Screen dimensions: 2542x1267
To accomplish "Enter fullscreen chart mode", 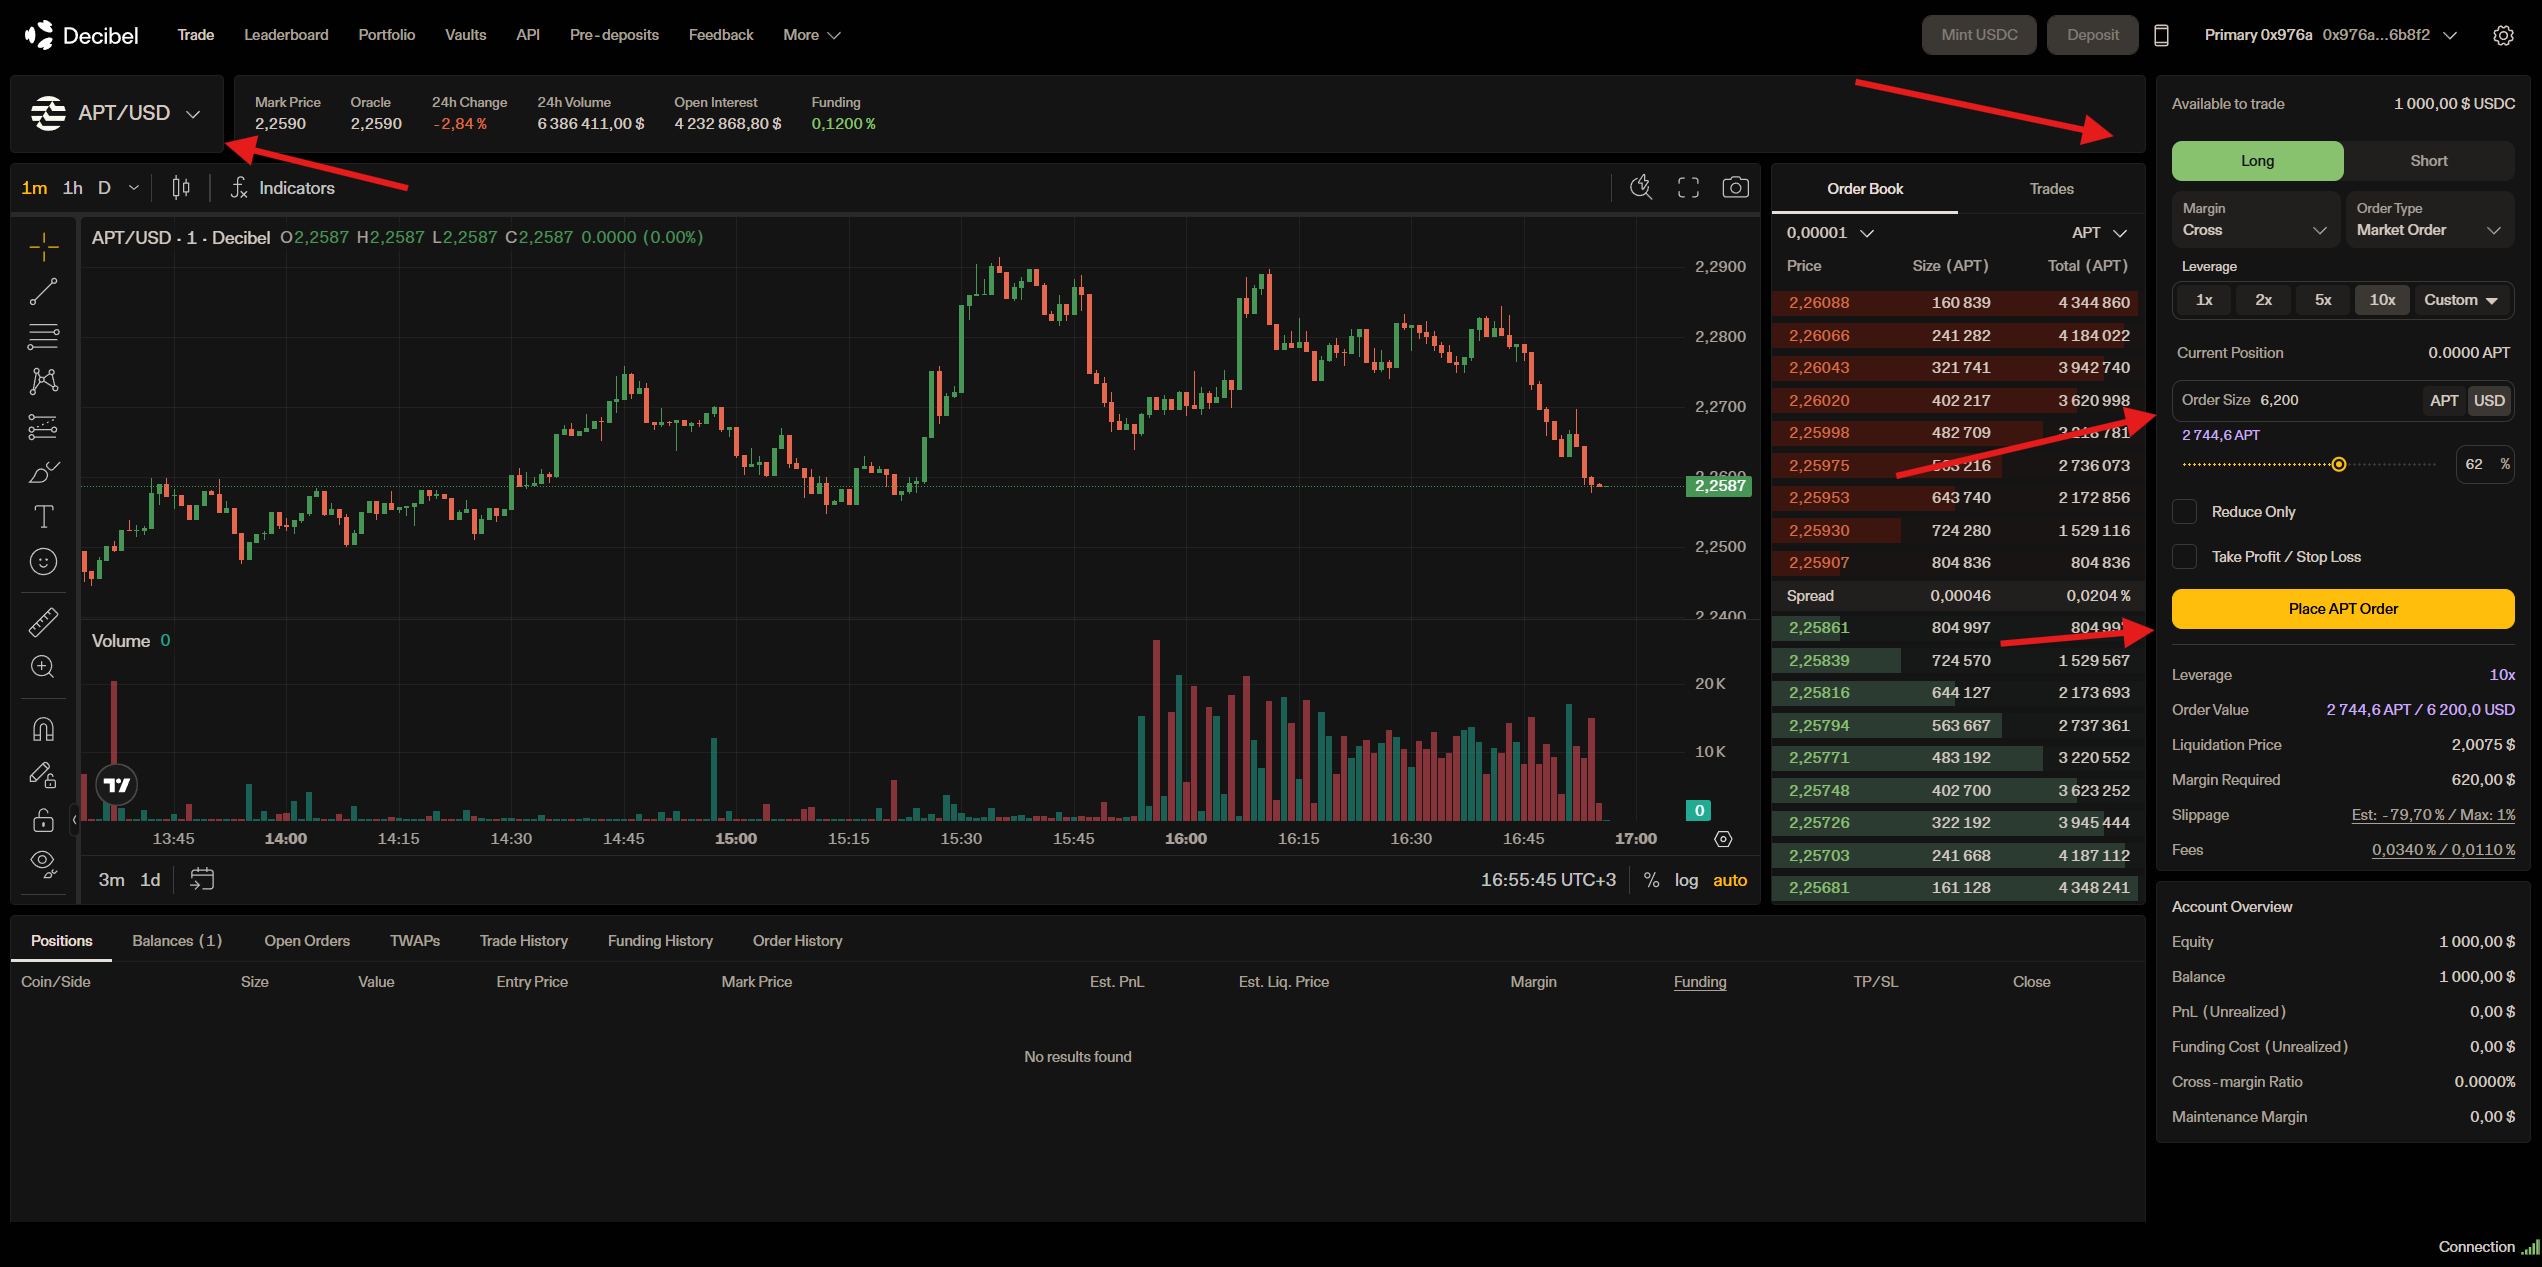I will click(1688, 188).
